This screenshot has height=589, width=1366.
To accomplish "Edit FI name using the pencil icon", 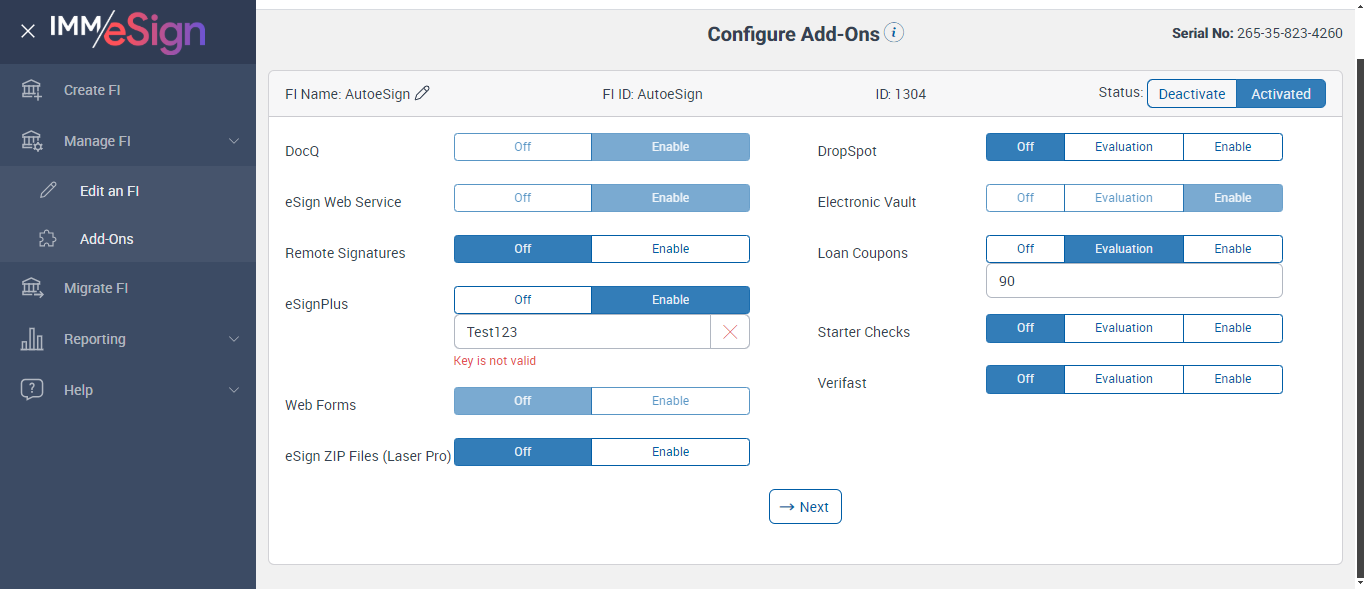I will (422, 93).
